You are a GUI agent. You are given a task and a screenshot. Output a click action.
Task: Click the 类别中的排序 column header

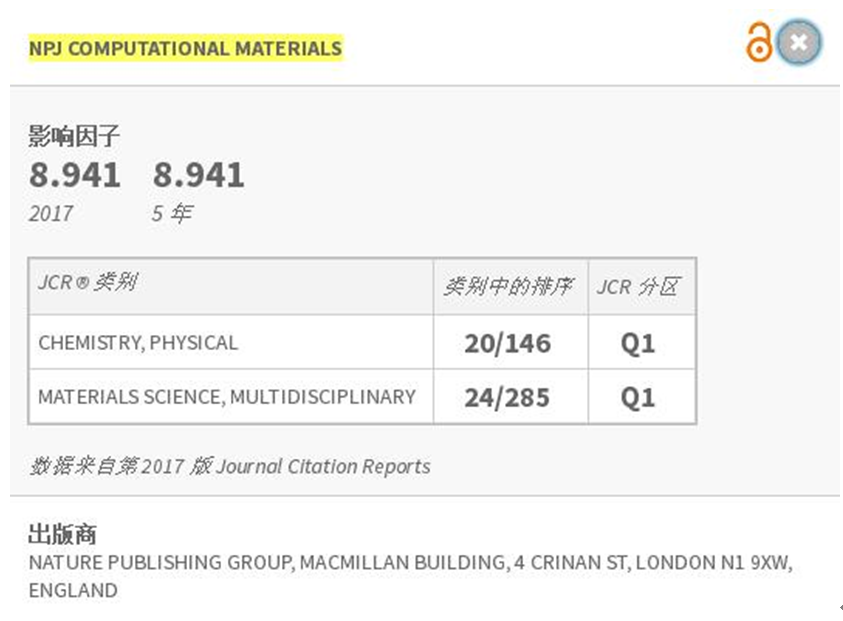pyautogui.click(x=509, y=287)
